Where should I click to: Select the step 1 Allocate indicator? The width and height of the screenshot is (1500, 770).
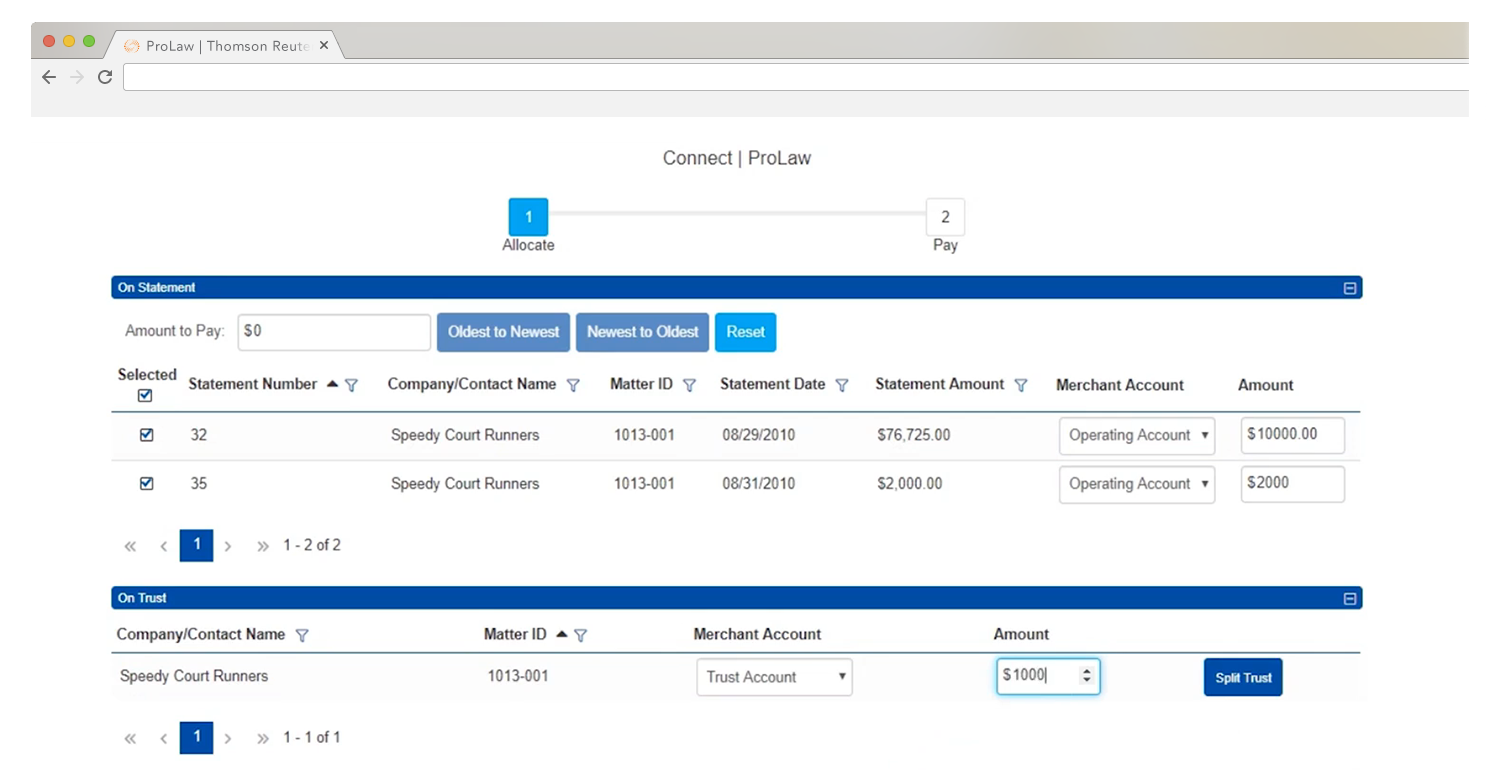[x=528, y=217]
